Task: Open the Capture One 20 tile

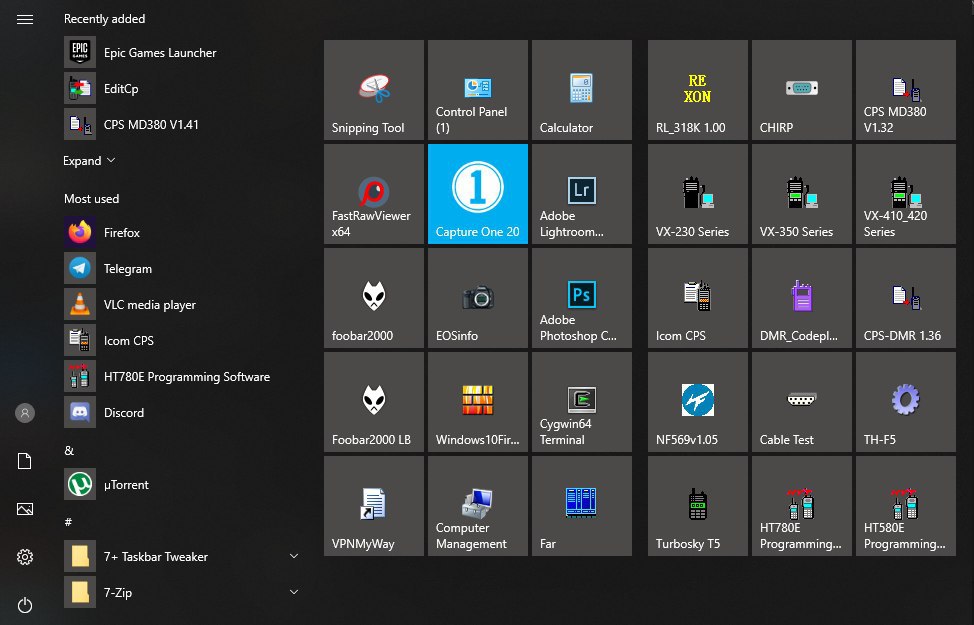Action: point(478,194)
